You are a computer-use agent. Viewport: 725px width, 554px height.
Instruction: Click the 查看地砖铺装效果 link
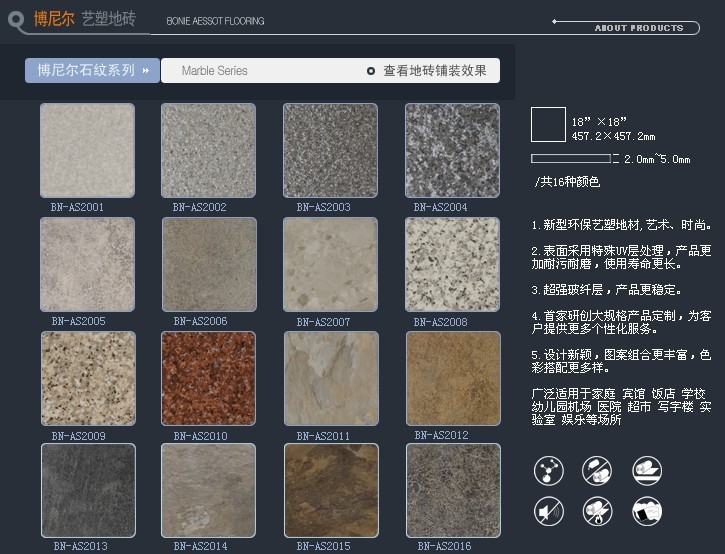[x=435, y=71]
